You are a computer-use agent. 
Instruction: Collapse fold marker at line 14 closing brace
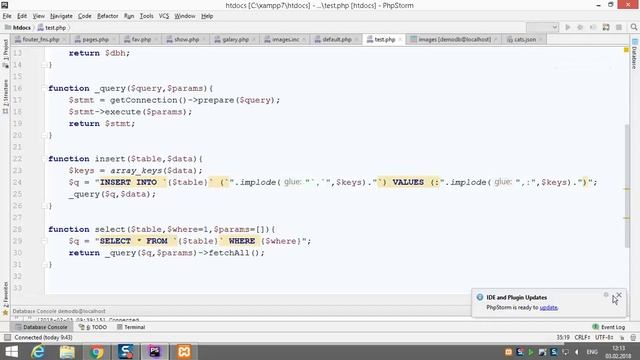click(x=43, y=65)
